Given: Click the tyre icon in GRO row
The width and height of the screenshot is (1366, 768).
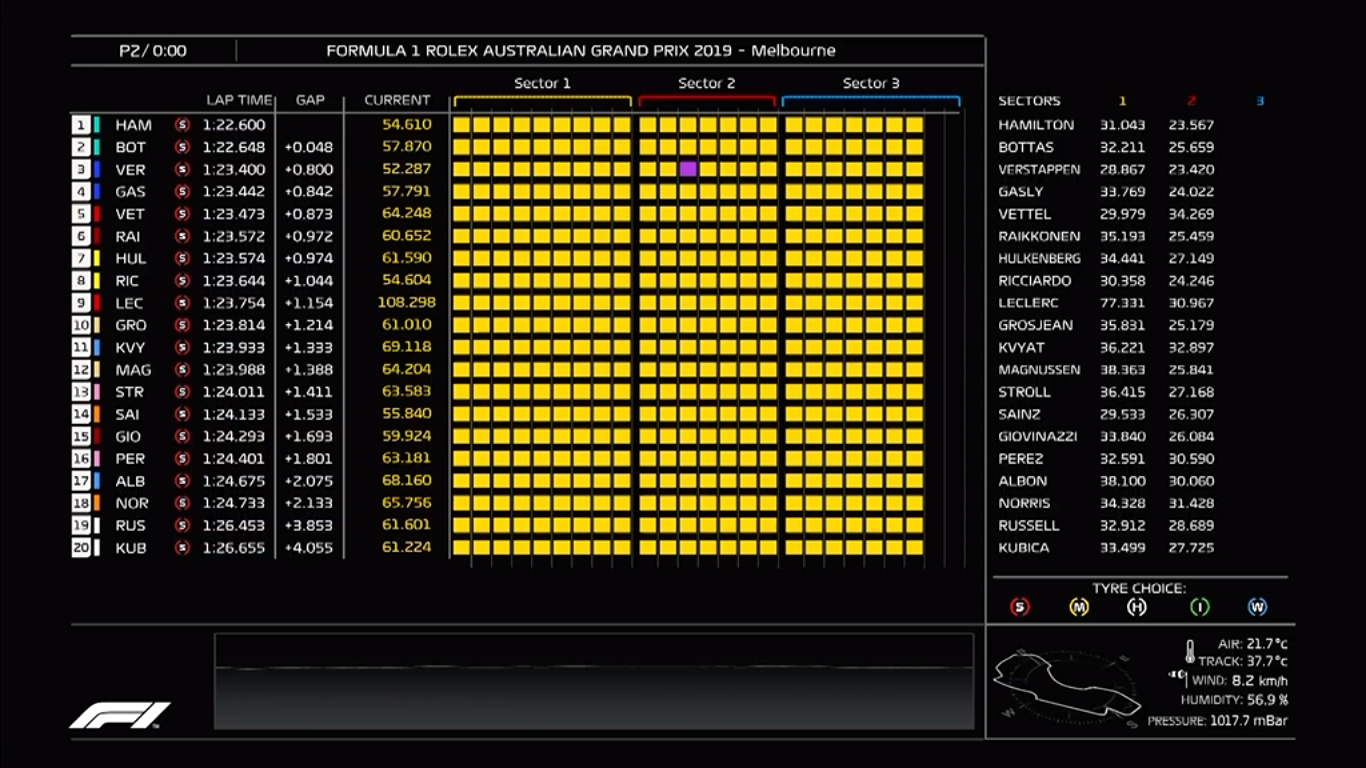Looking at the screenshot, I should (182, 325).
